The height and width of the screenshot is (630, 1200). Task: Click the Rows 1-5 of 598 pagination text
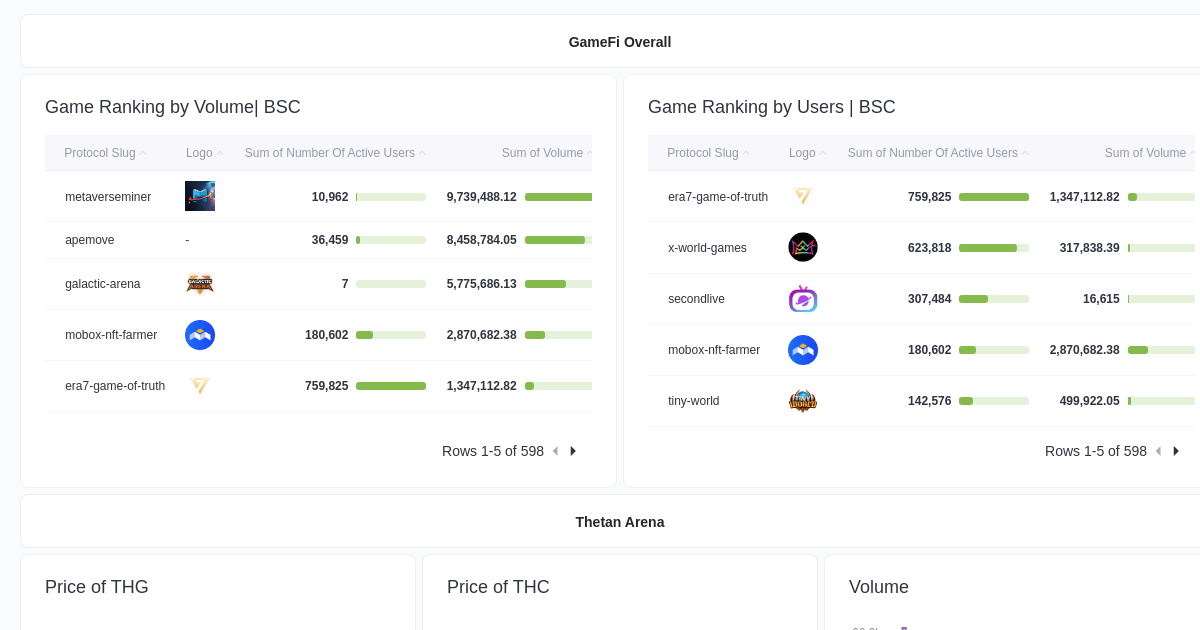point(493,451)
